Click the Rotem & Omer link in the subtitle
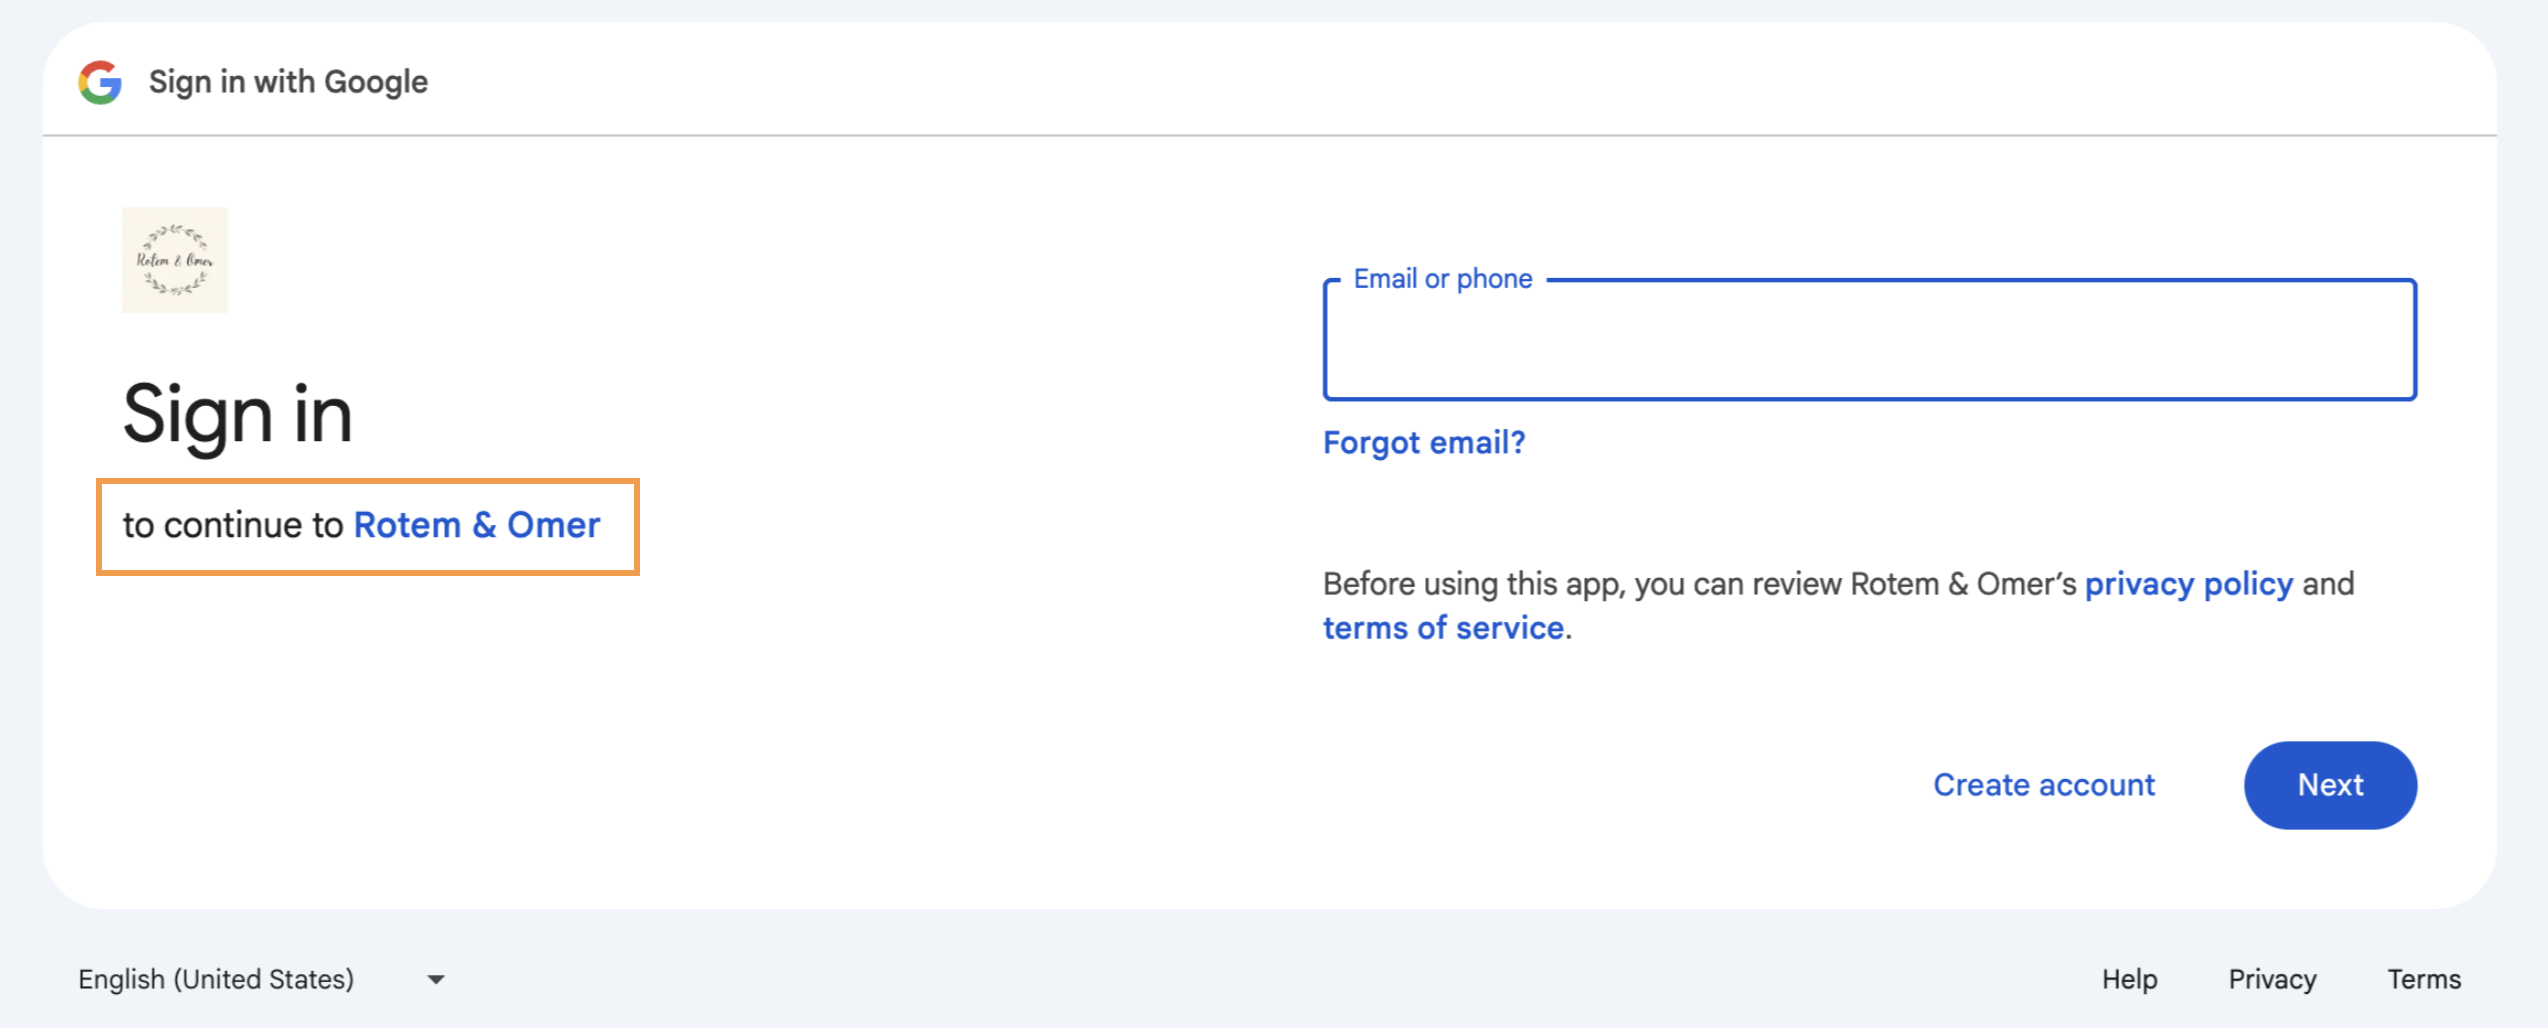The width and height of the screenshot is (2548, 1028). pos(477,524)
